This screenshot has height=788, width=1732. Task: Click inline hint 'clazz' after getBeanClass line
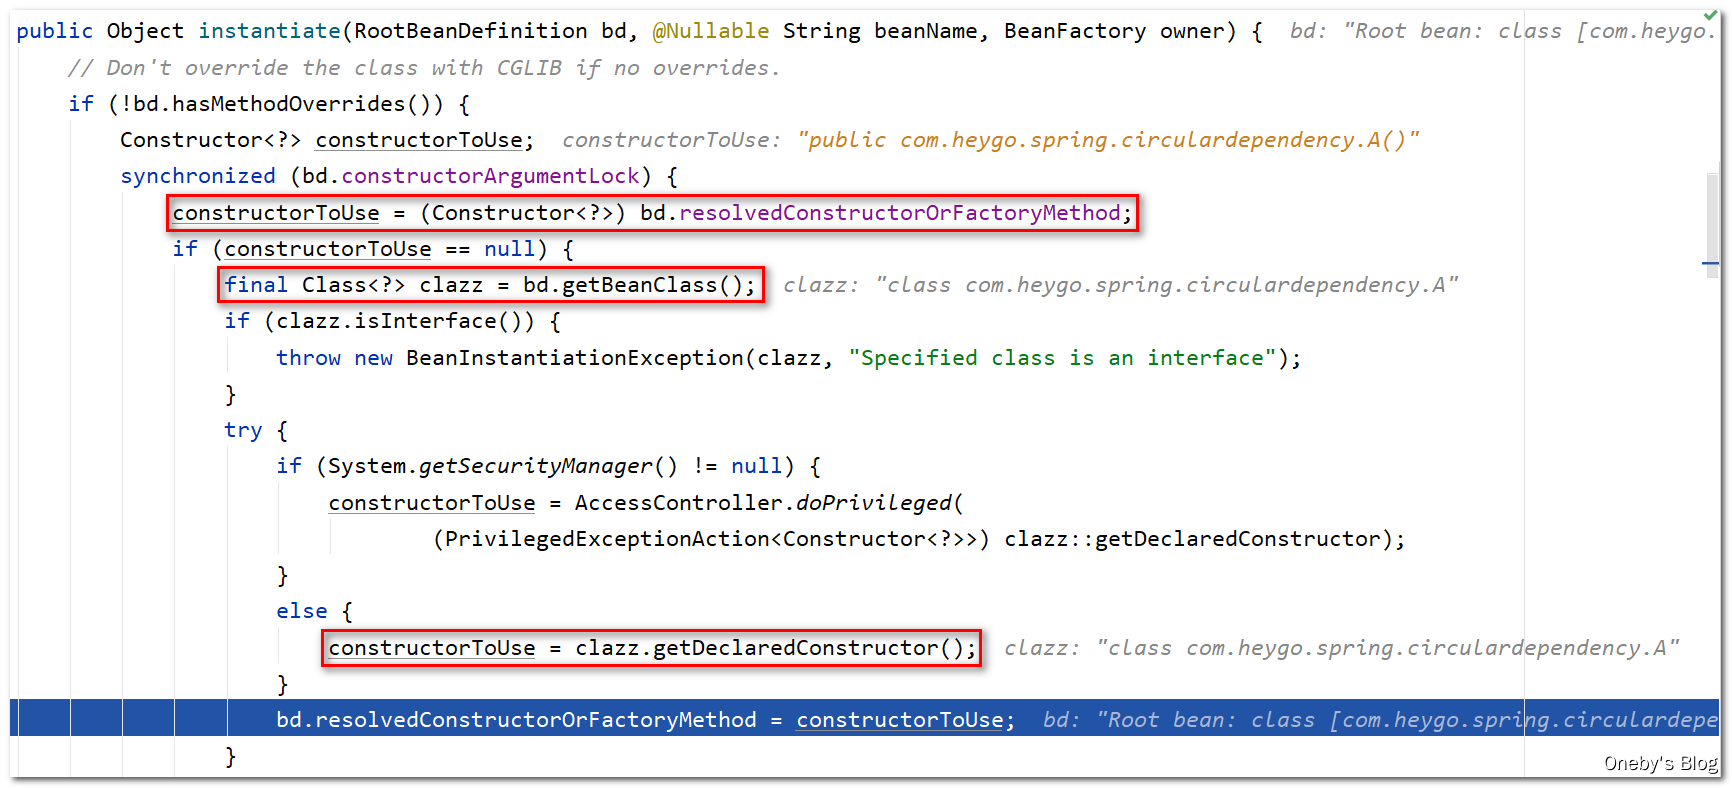(x=1121, y=285)
